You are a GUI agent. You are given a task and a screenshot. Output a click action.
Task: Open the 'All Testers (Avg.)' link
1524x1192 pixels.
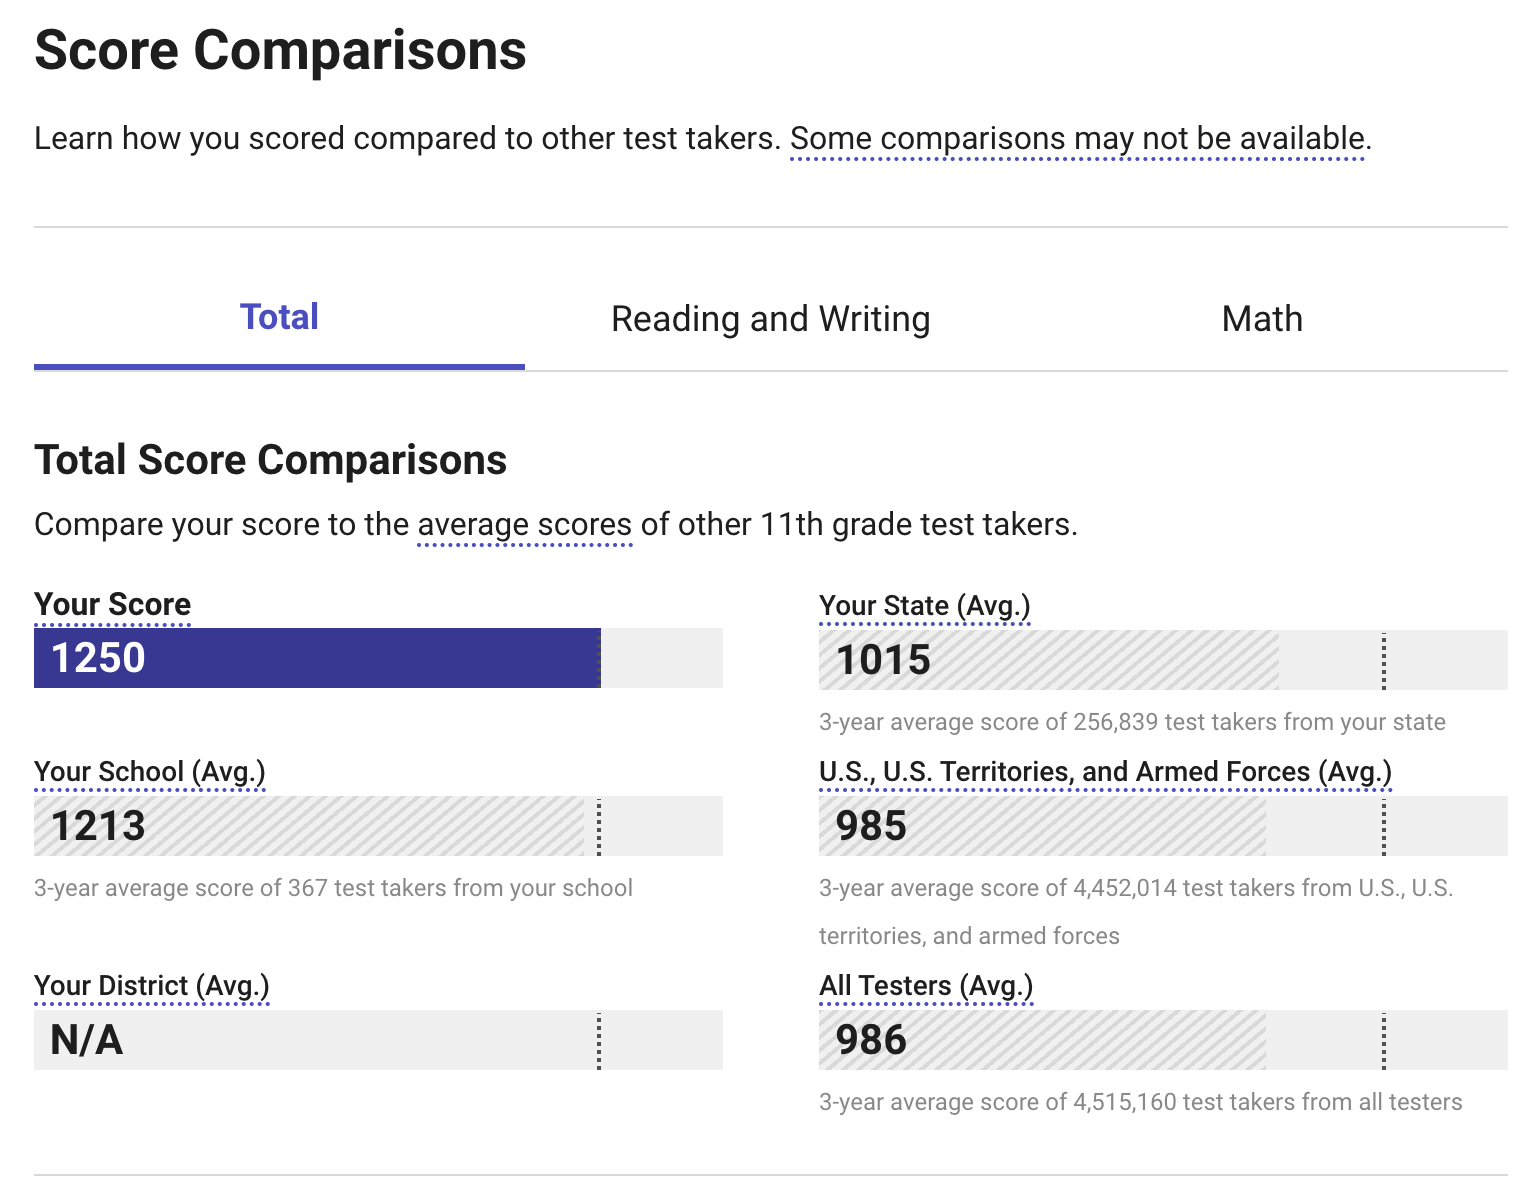926,986
